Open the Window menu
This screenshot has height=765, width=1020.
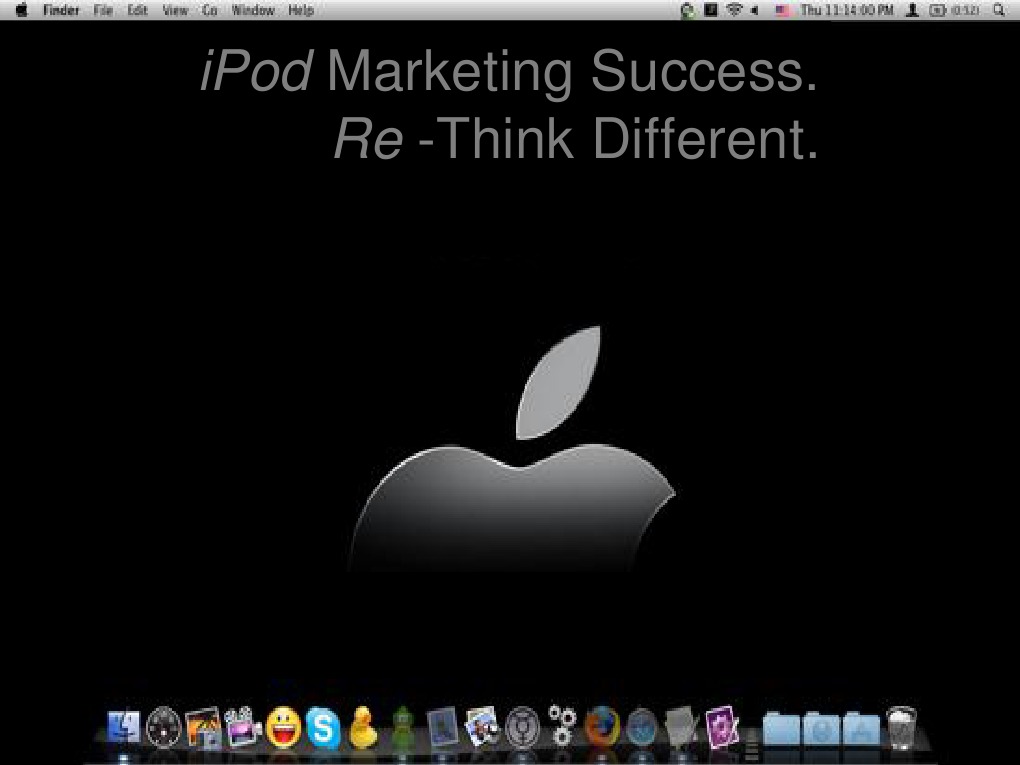pos(252,10)
